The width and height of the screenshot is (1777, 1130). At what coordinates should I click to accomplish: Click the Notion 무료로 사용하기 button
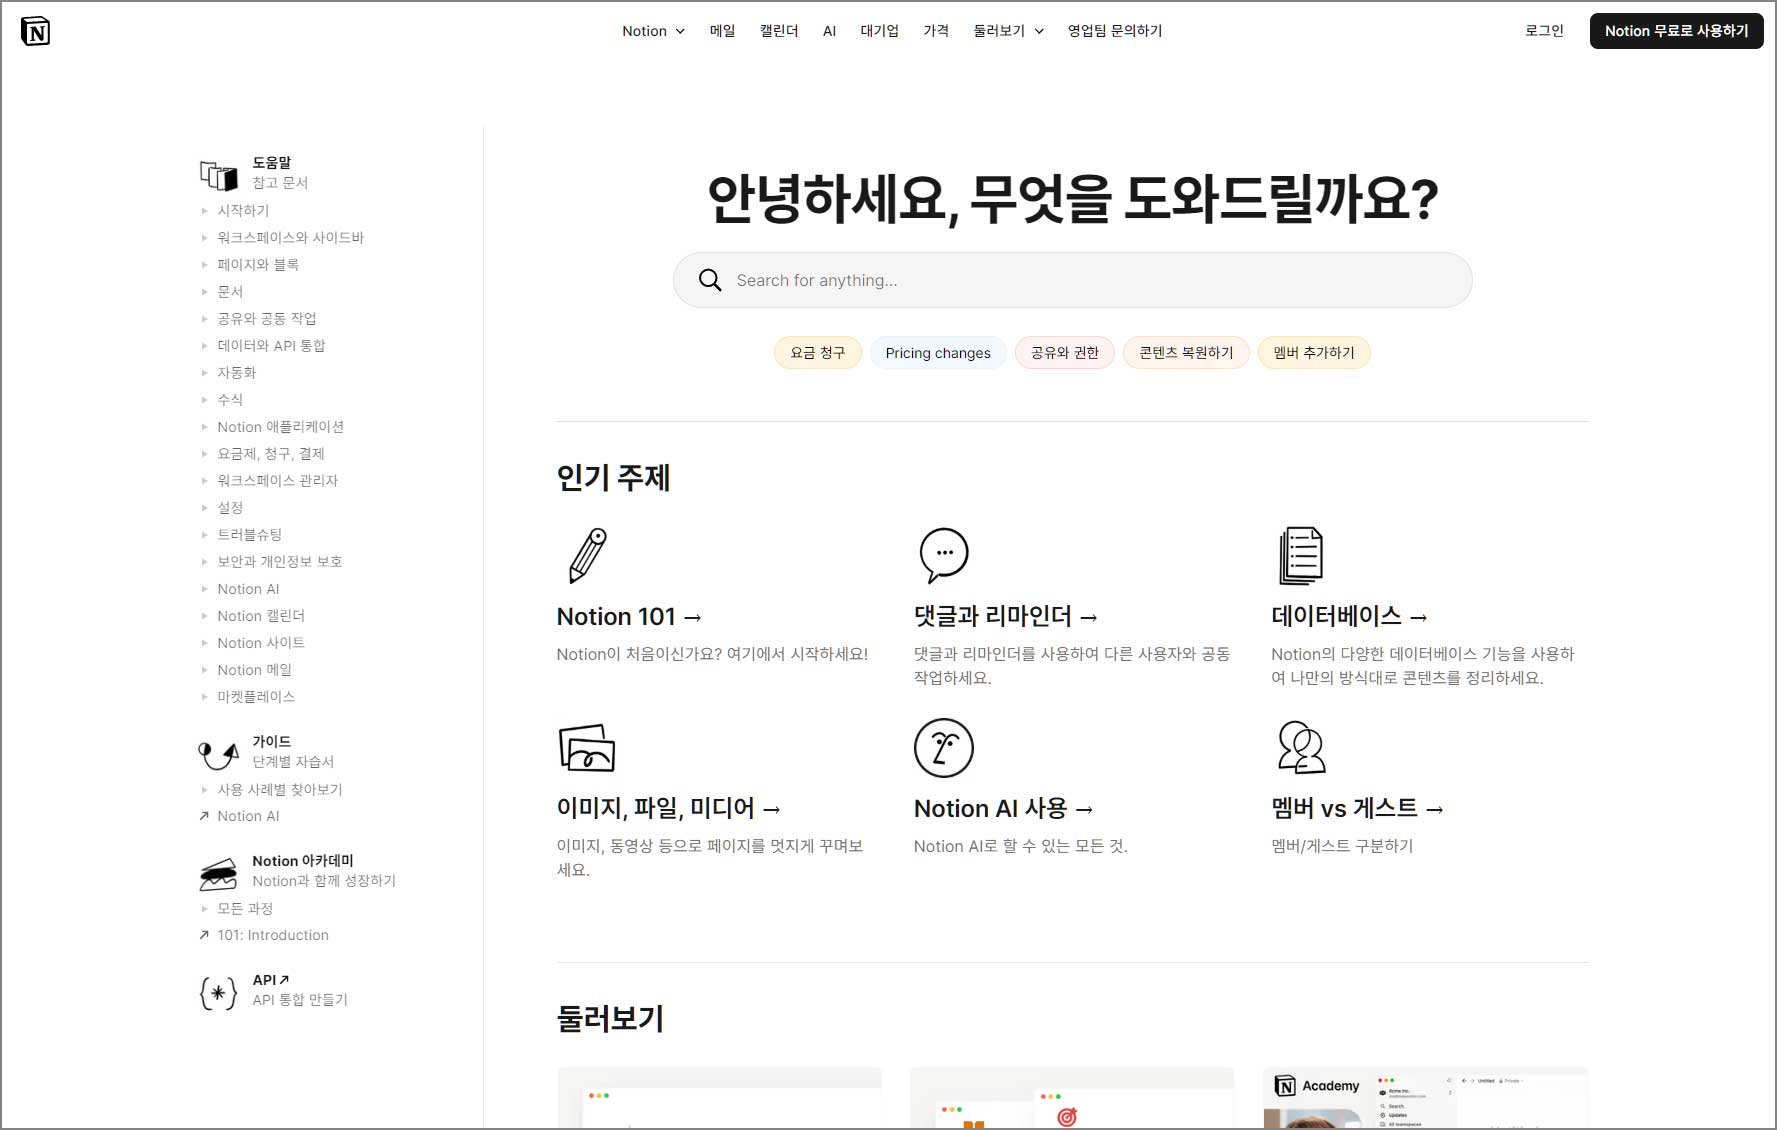coord(1676,31)
